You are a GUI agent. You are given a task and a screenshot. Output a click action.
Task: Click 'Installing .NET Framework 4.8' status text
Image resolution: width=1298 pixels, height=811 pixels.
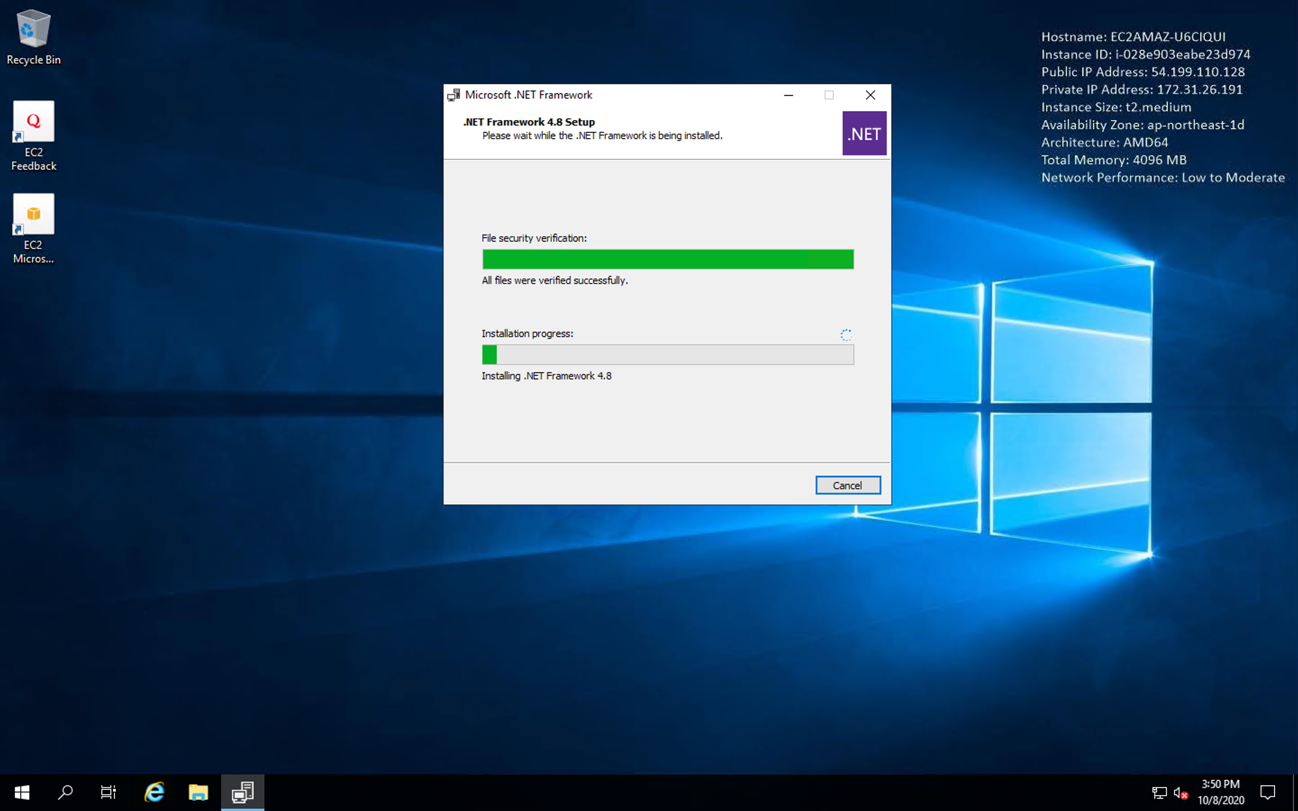(x=547, y=376)
